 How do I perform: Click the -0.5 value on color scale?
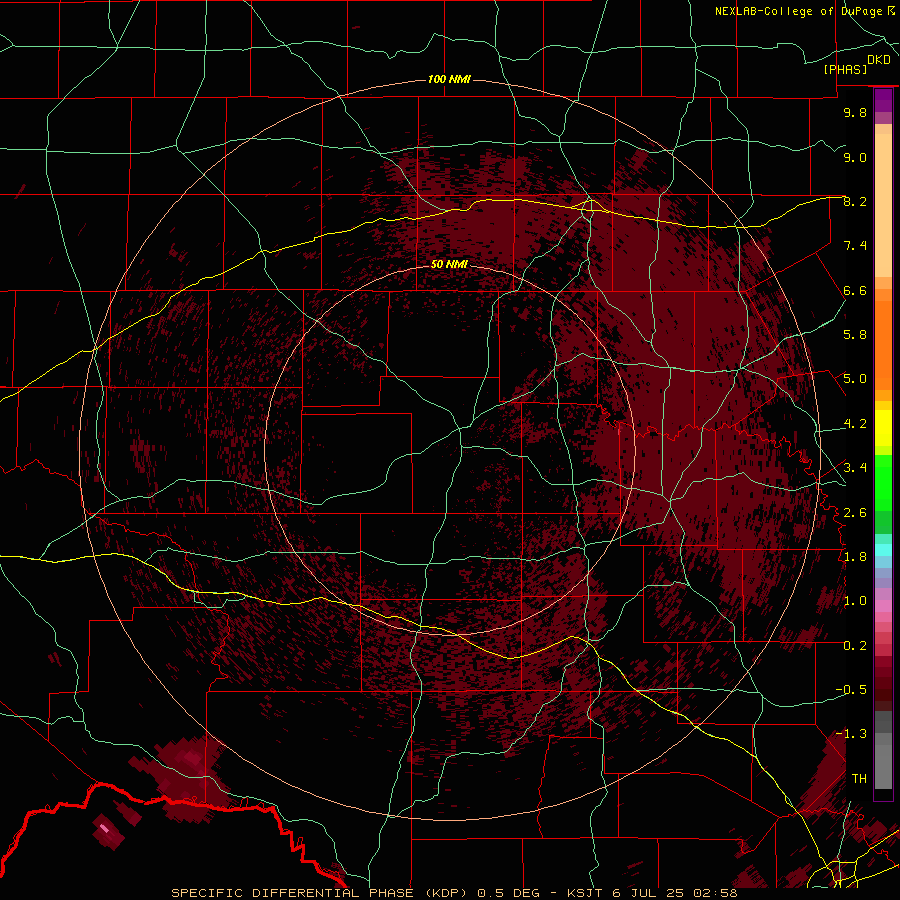[851, 689]
